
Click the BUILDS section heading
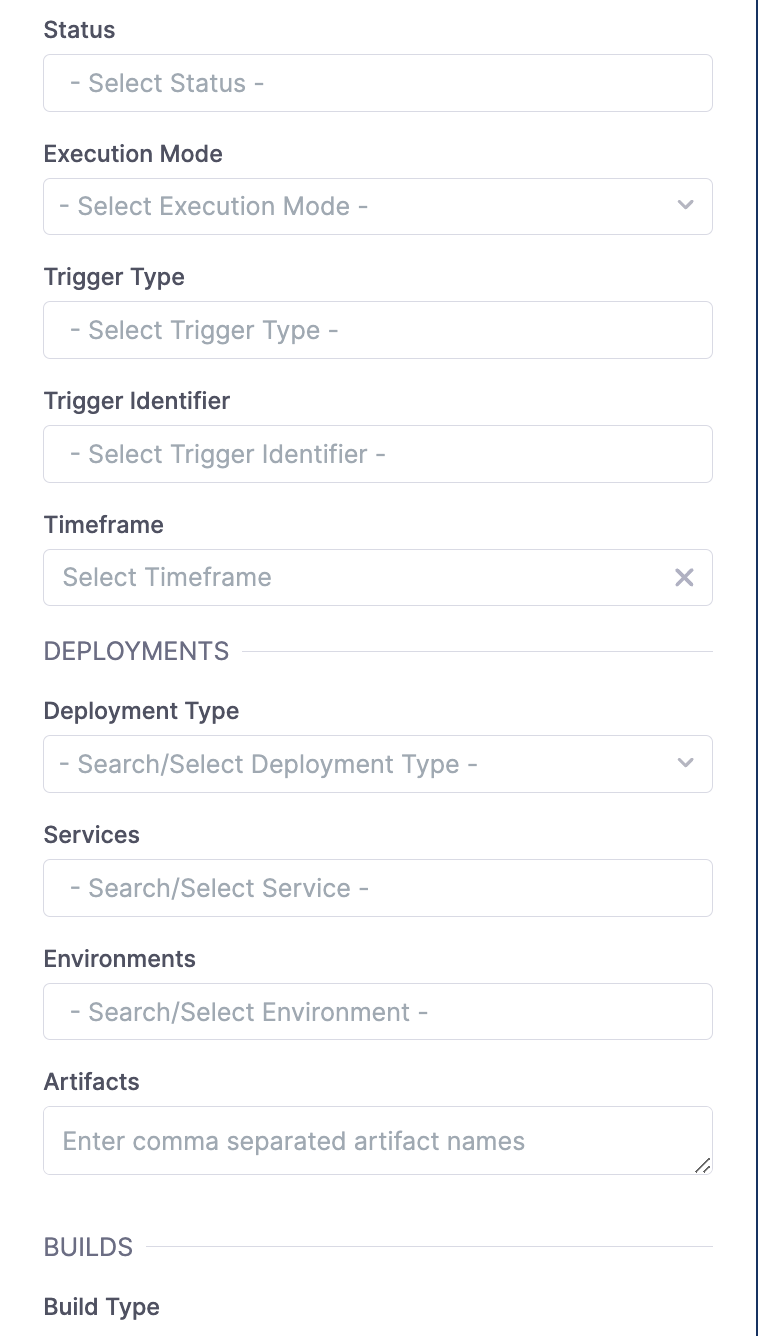click(89, 1247)
